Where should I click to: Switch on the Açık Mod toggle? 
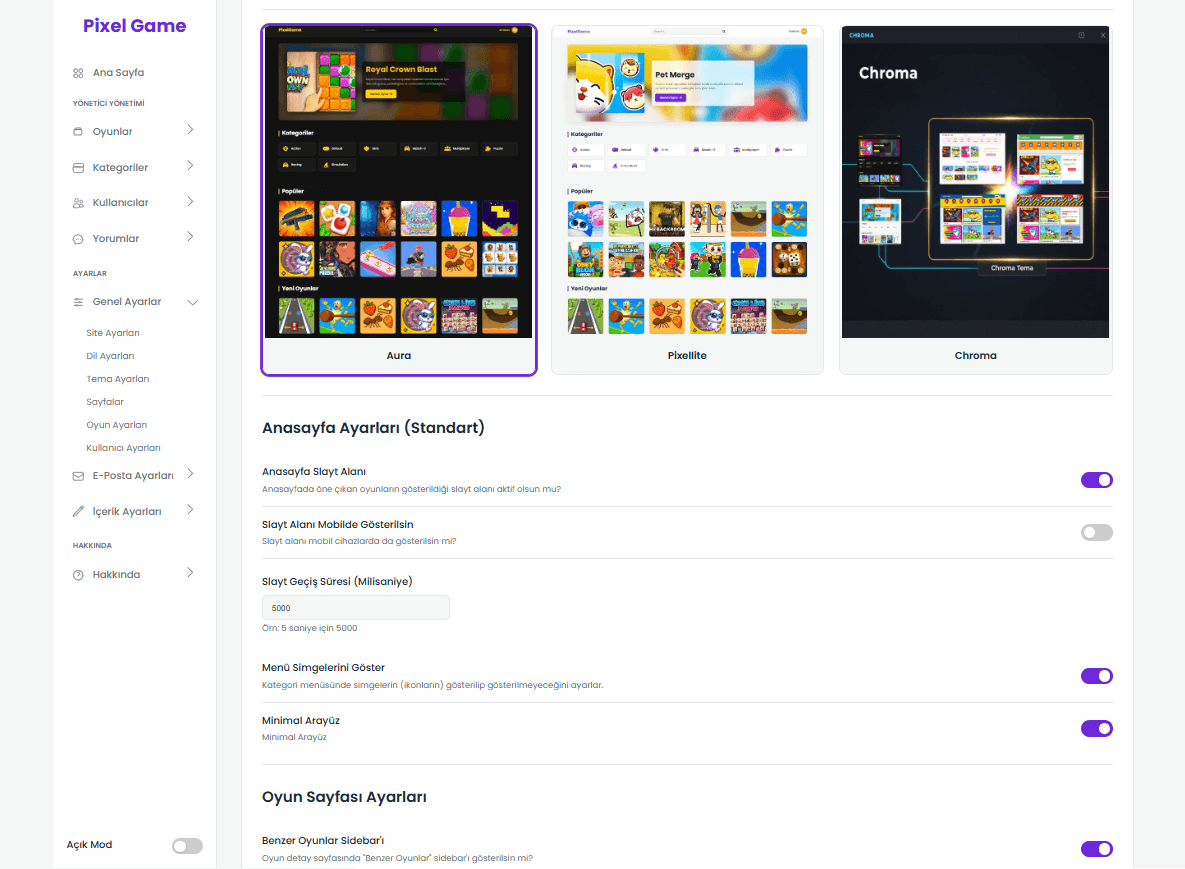pyautogui.click(x=187, y=846)
